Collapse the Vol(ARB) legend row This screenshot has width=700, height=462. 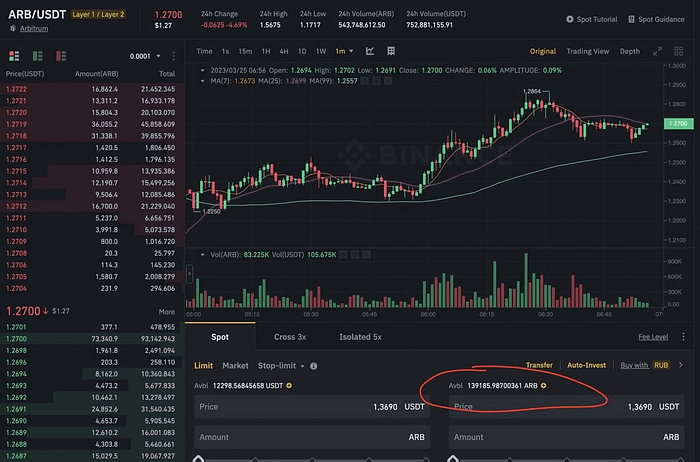click(202, 255)
